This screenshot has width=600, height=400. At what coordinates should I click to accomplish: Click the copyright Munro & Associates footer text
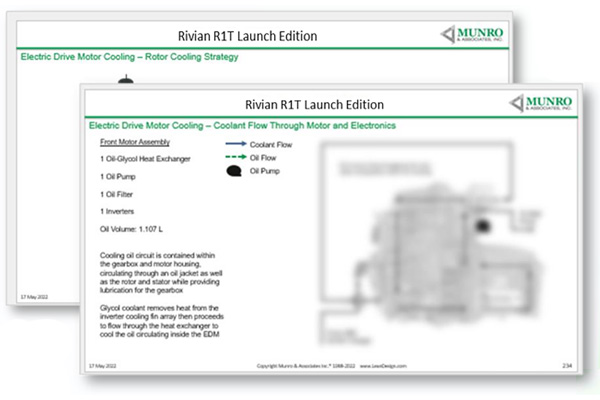(x=331, y=366)
